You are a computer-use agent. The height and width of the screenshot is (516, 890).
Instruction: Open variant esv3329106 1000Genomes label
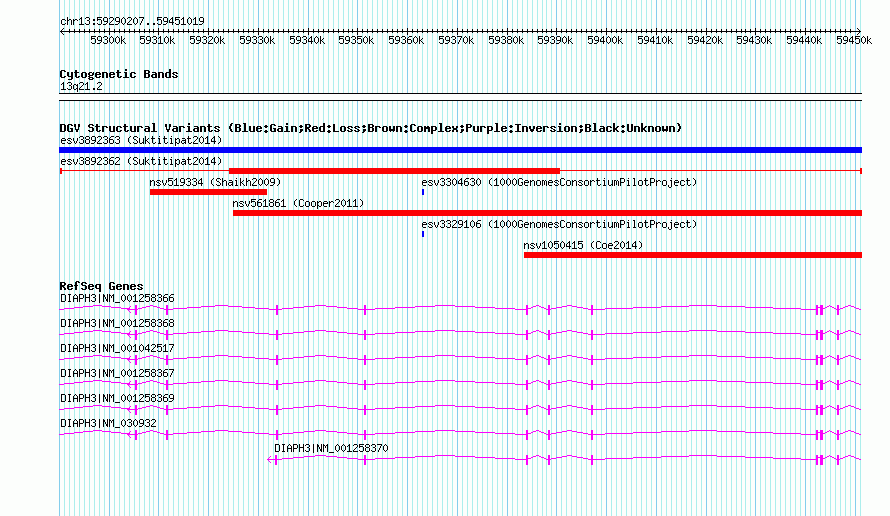click(x=559, y=224)
